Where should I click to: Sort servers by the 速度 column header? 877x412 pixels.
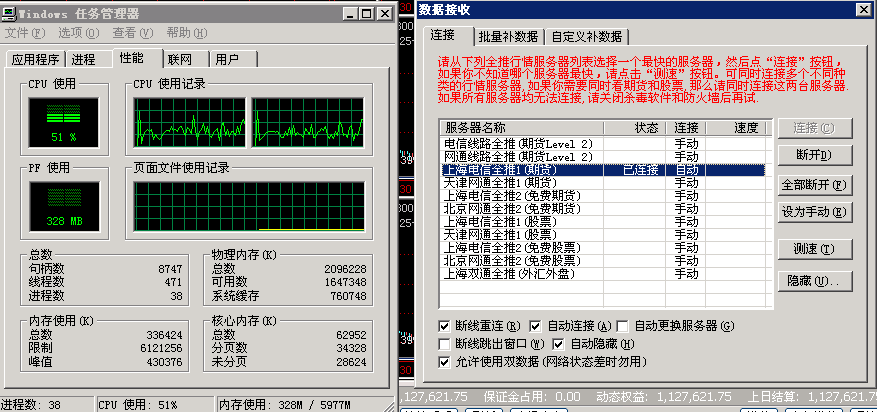[745, 128]
